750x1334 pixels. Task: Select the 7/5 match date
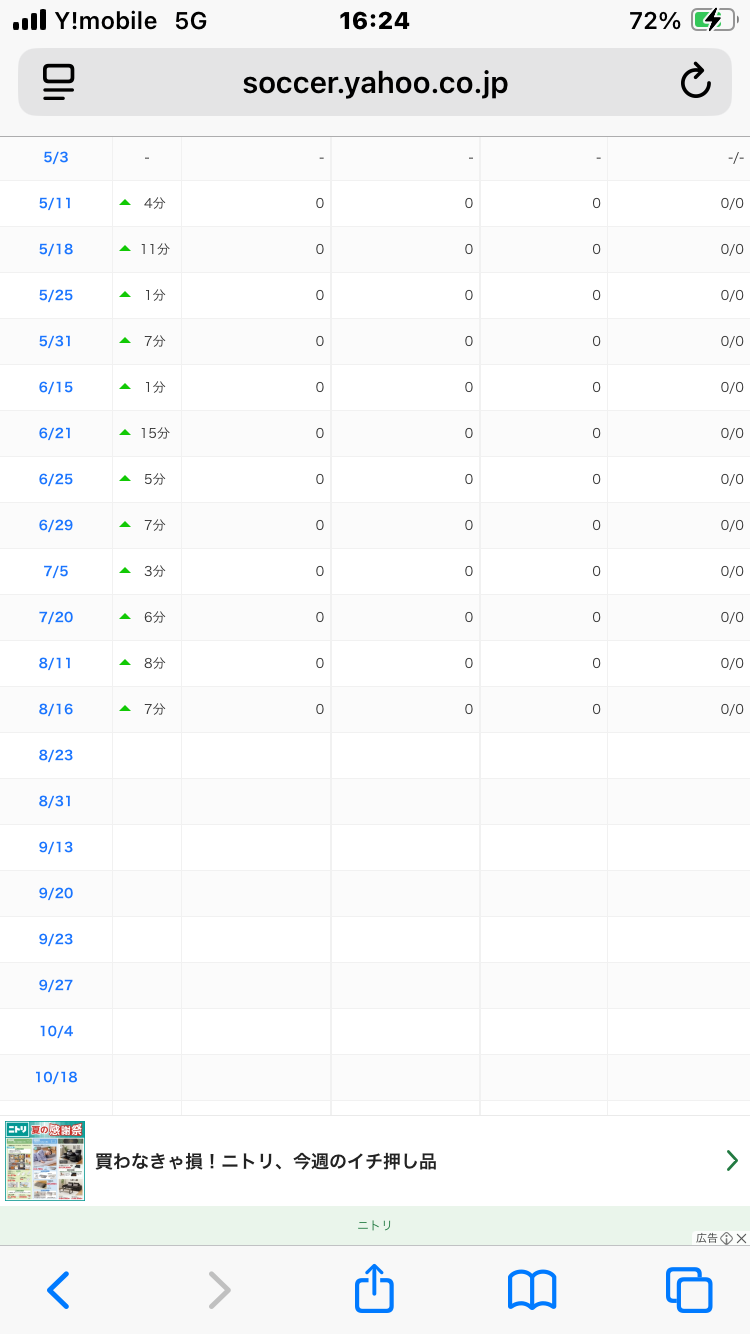coord(56,571)
